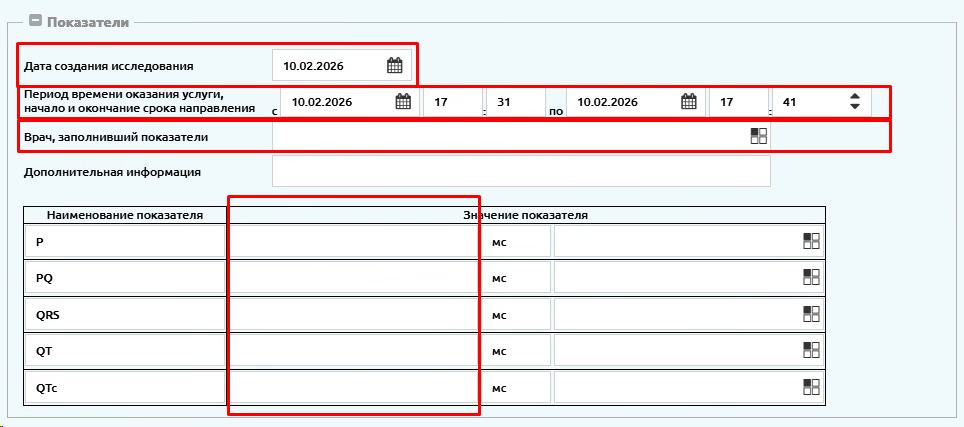Screen dimensions: 964x427
Task: Collapse the Показатели section
Action: [36, 22]
